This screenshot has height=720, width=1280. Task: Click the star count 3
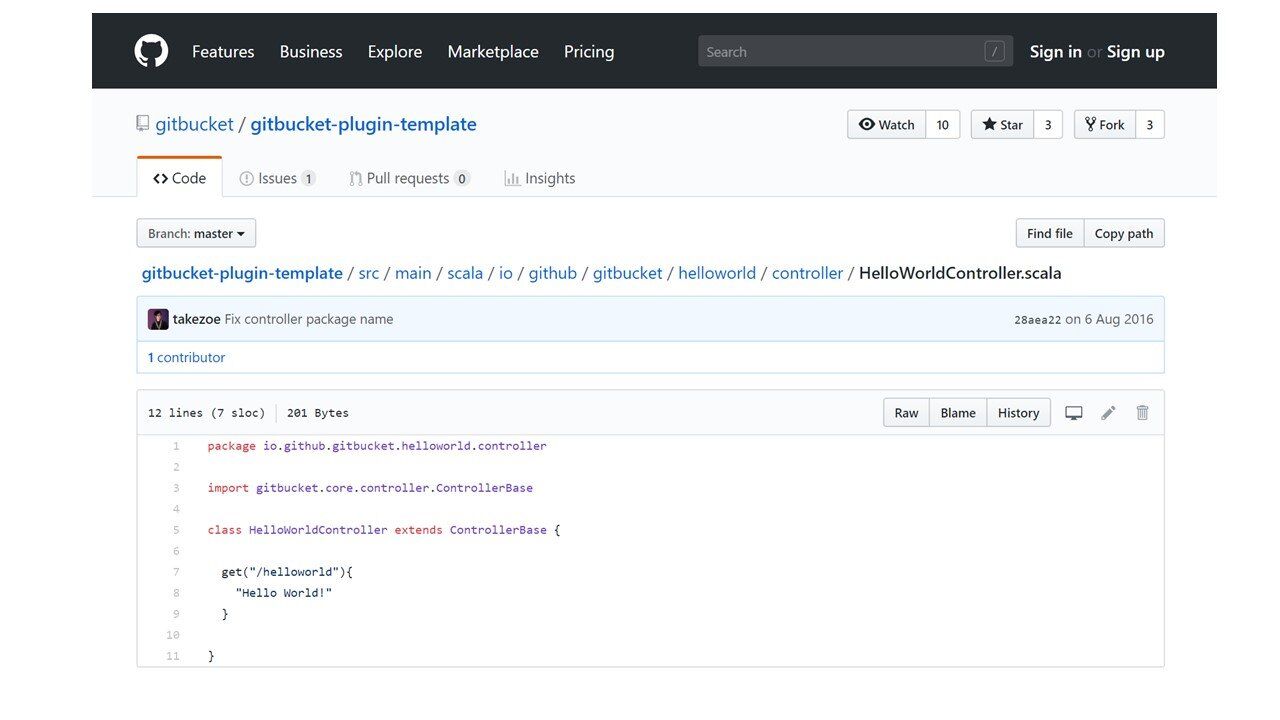pyautogui.click(x=1048, y=125)
